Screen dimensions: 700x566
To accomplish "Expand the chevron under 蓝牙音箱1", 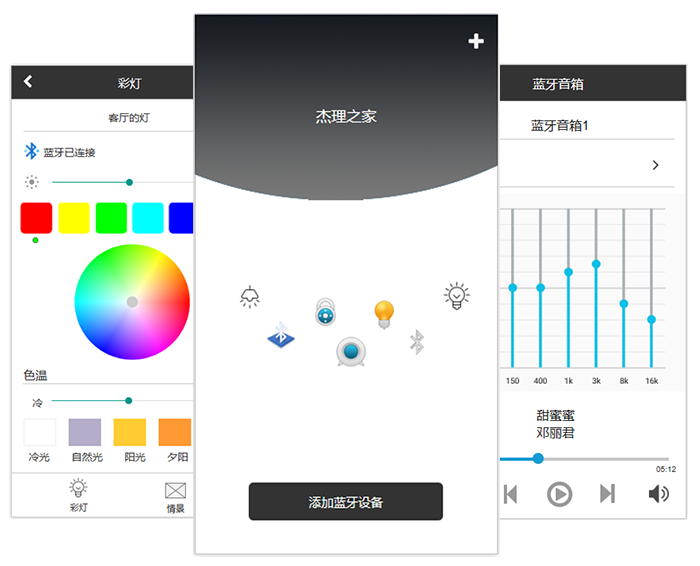I will 656,165.
